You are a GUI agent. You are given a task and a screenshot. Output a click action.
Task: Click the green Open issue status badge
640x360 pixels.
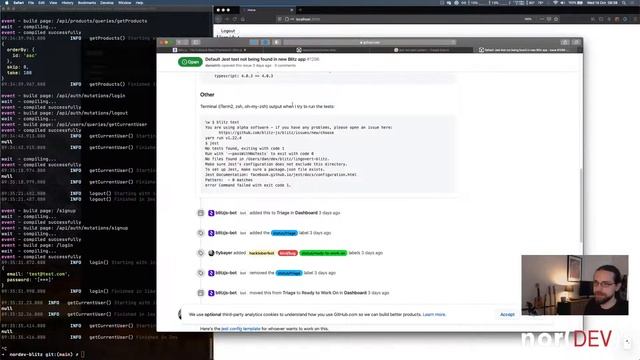(x=190, y=62)
